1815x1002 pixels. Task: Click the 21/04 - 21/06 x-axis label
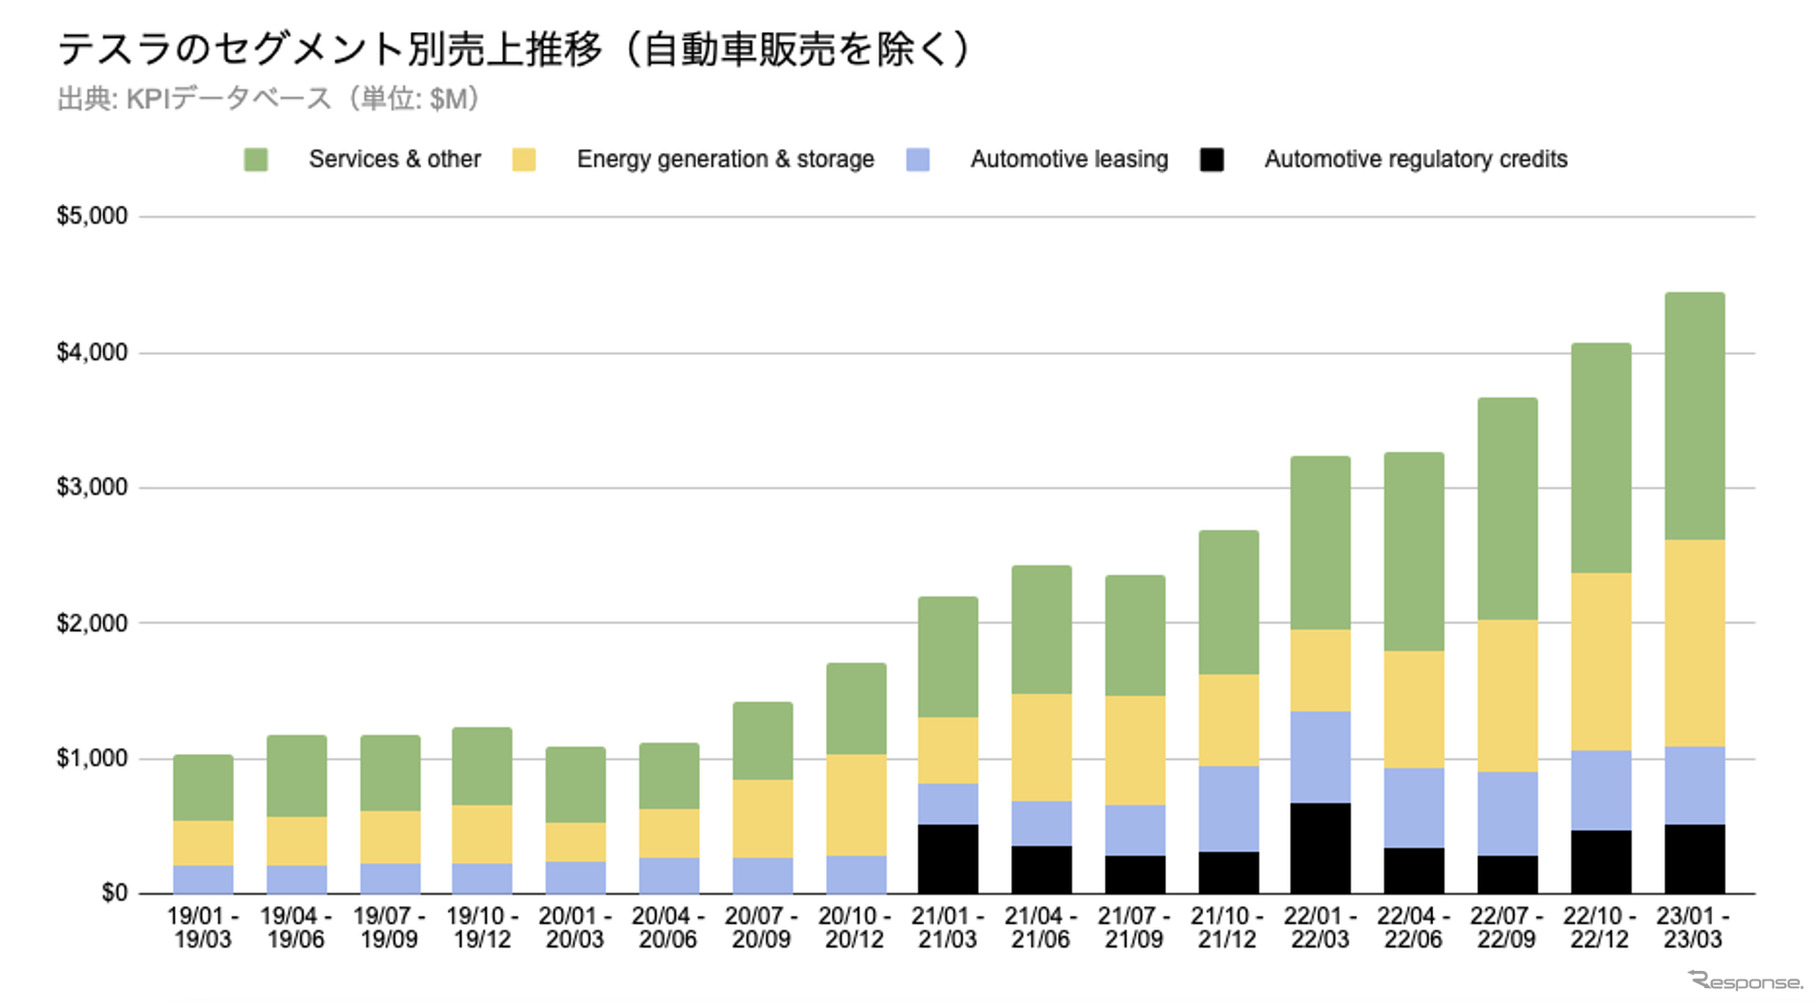(1041, 928)
